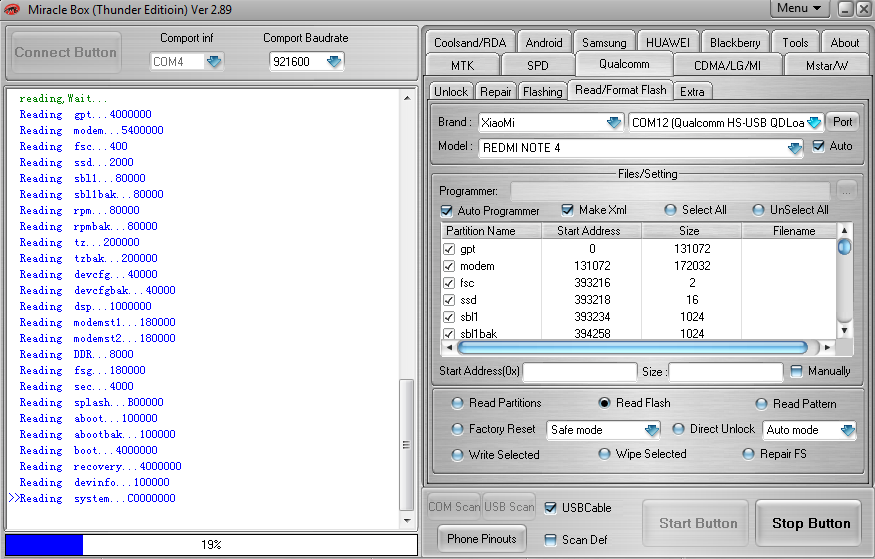The image size is (875, 559).
Task: Uncheck the ssd partition checkbox
Action: coord(449,300)
